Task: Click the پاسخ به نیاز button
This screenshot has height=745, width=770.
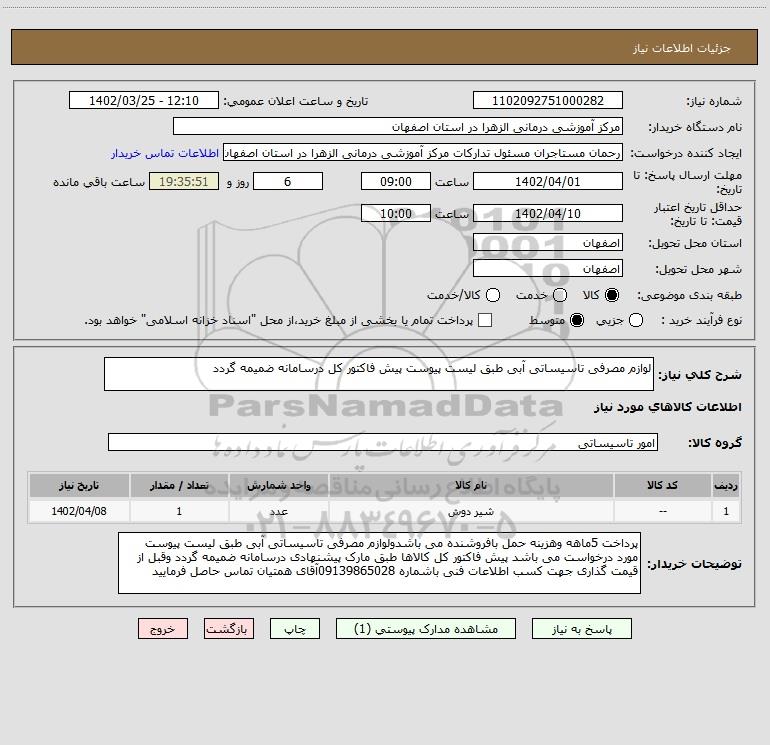Action: pyautogui.click(x=582, y=629)
